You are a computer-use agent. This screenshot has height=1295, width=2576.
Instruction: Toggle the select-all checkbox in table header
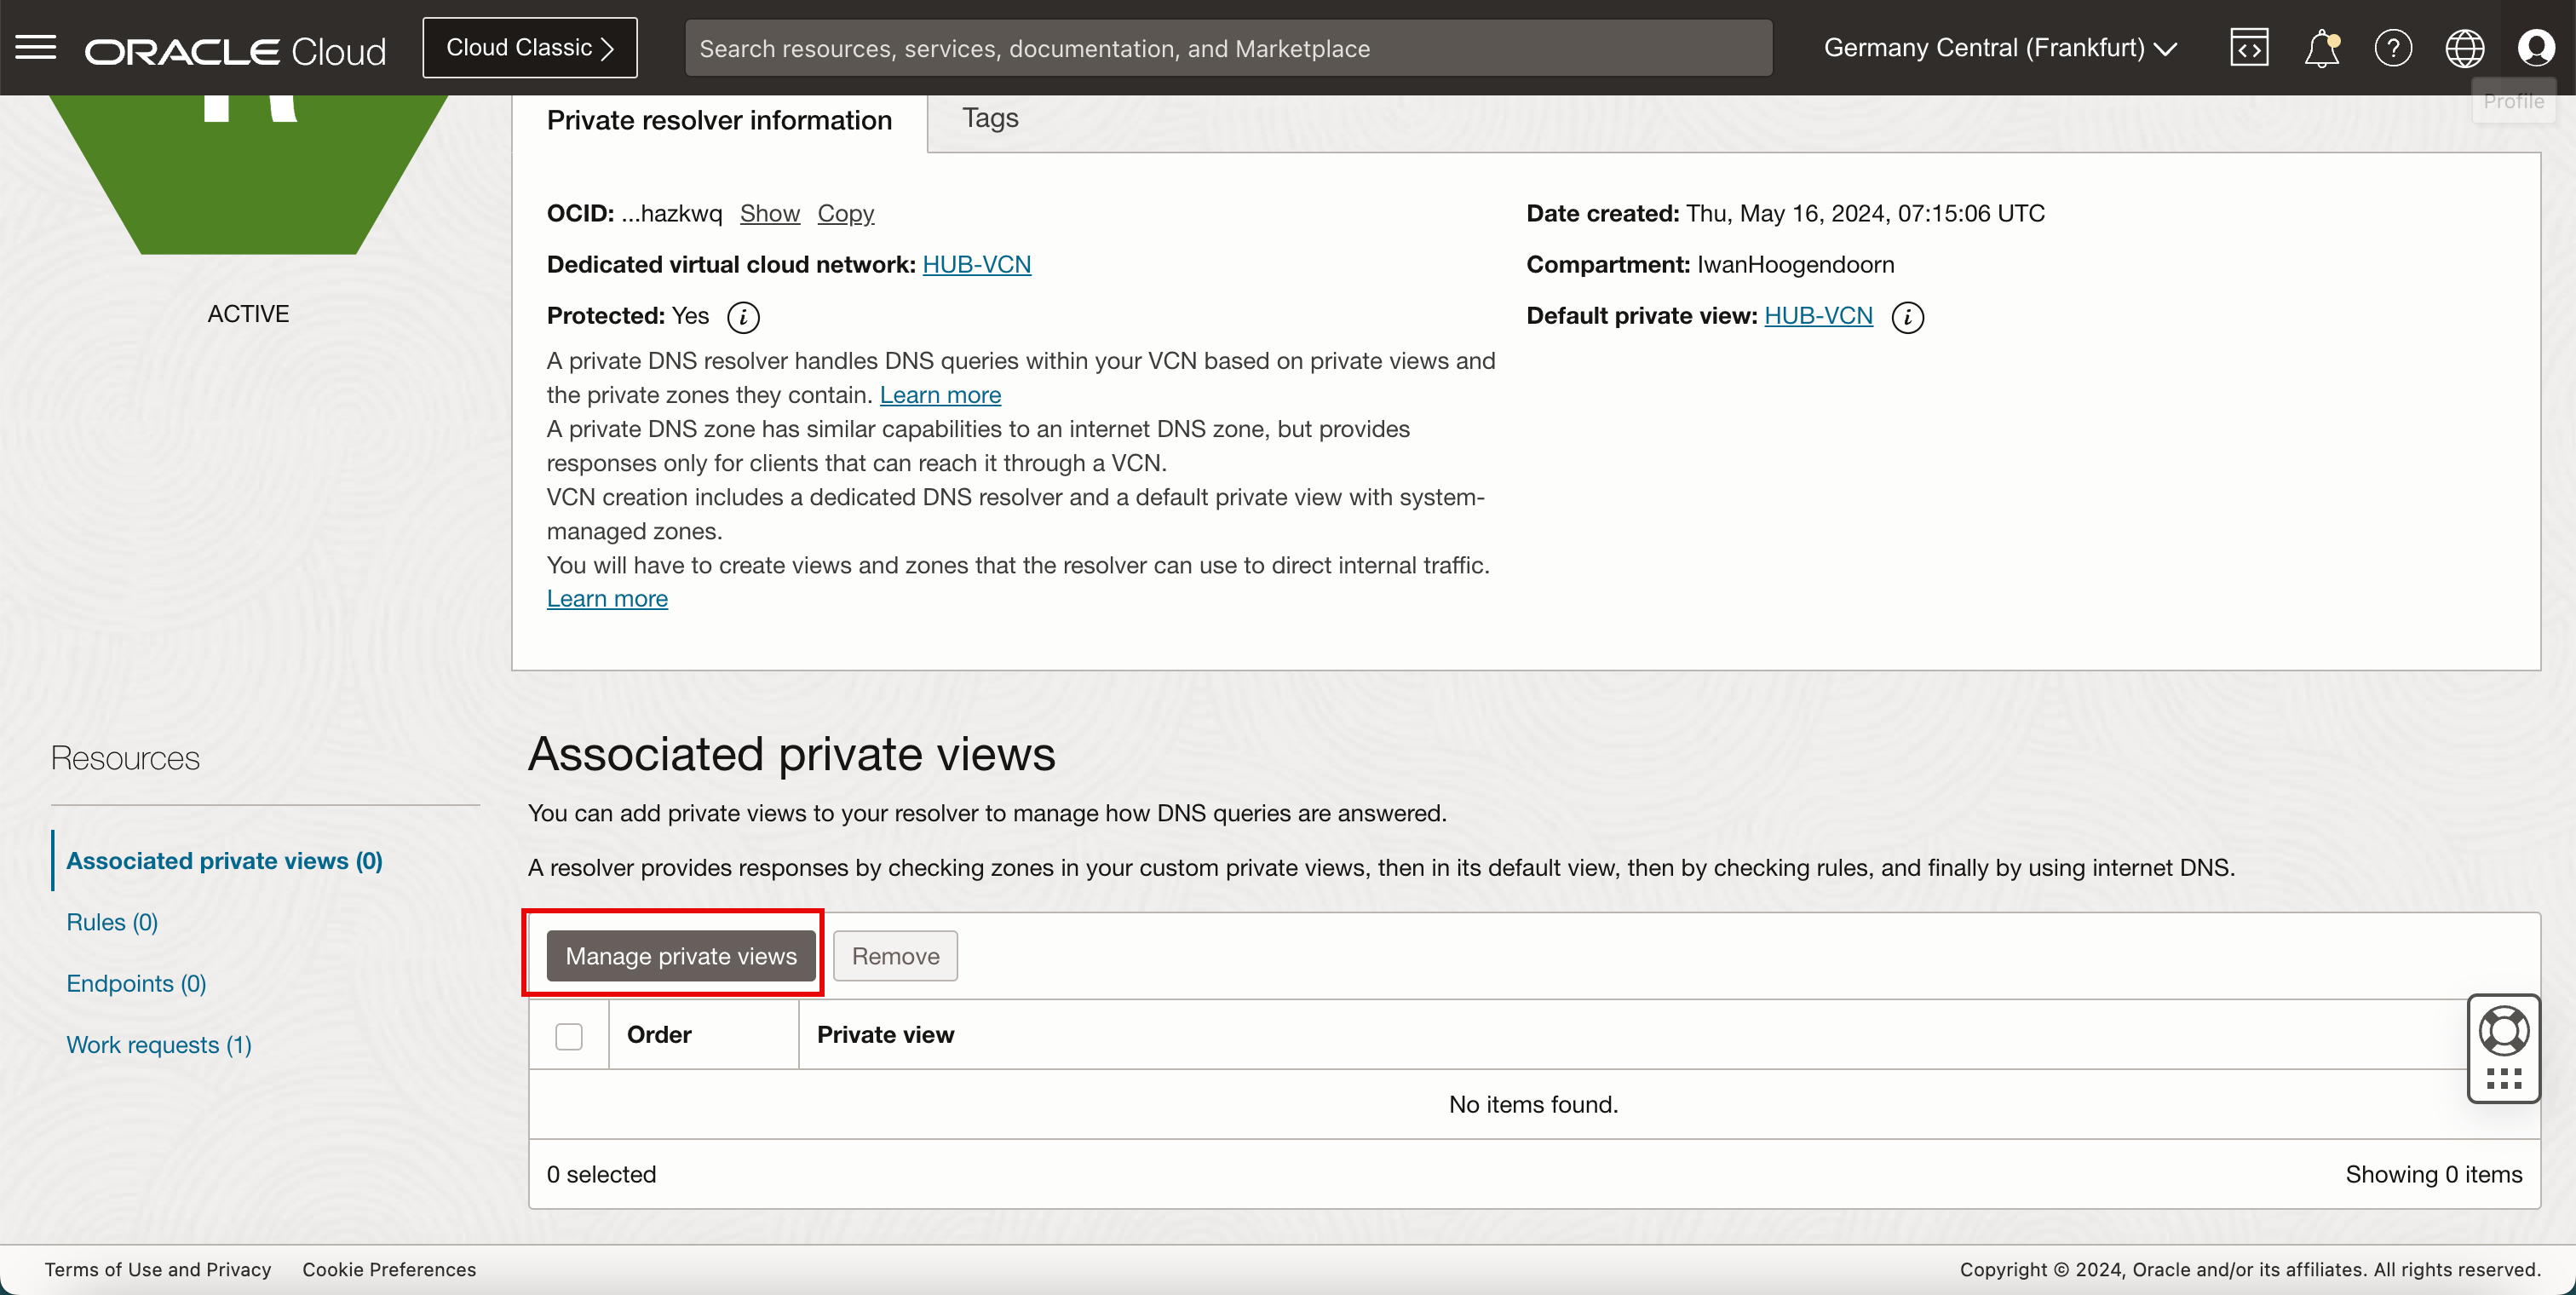[569, 1036]
